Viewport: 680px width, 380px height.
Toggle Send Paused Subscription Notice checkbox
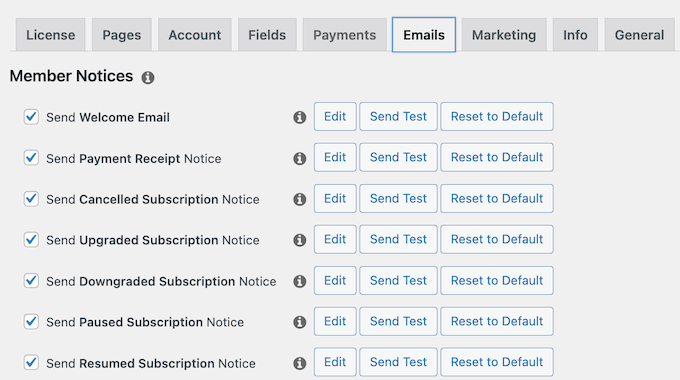tap(31, 321)
